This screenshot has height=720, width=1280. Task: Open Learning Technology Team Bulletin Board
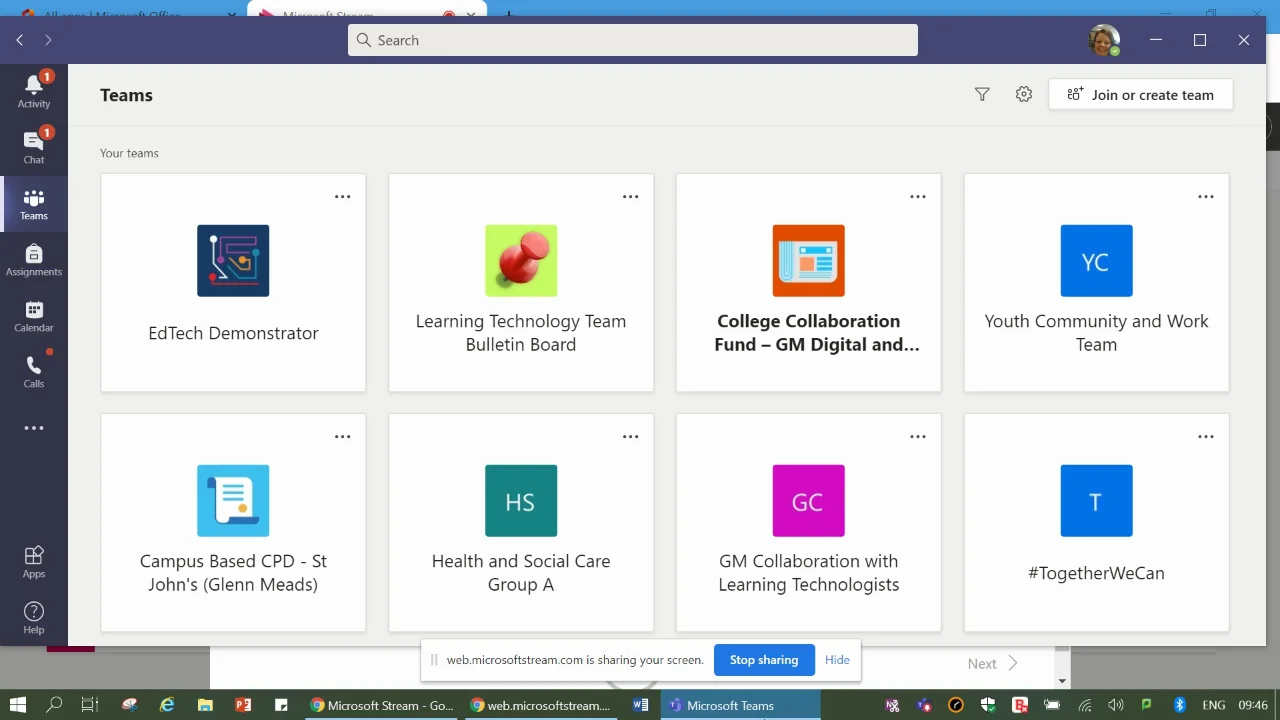521,283
